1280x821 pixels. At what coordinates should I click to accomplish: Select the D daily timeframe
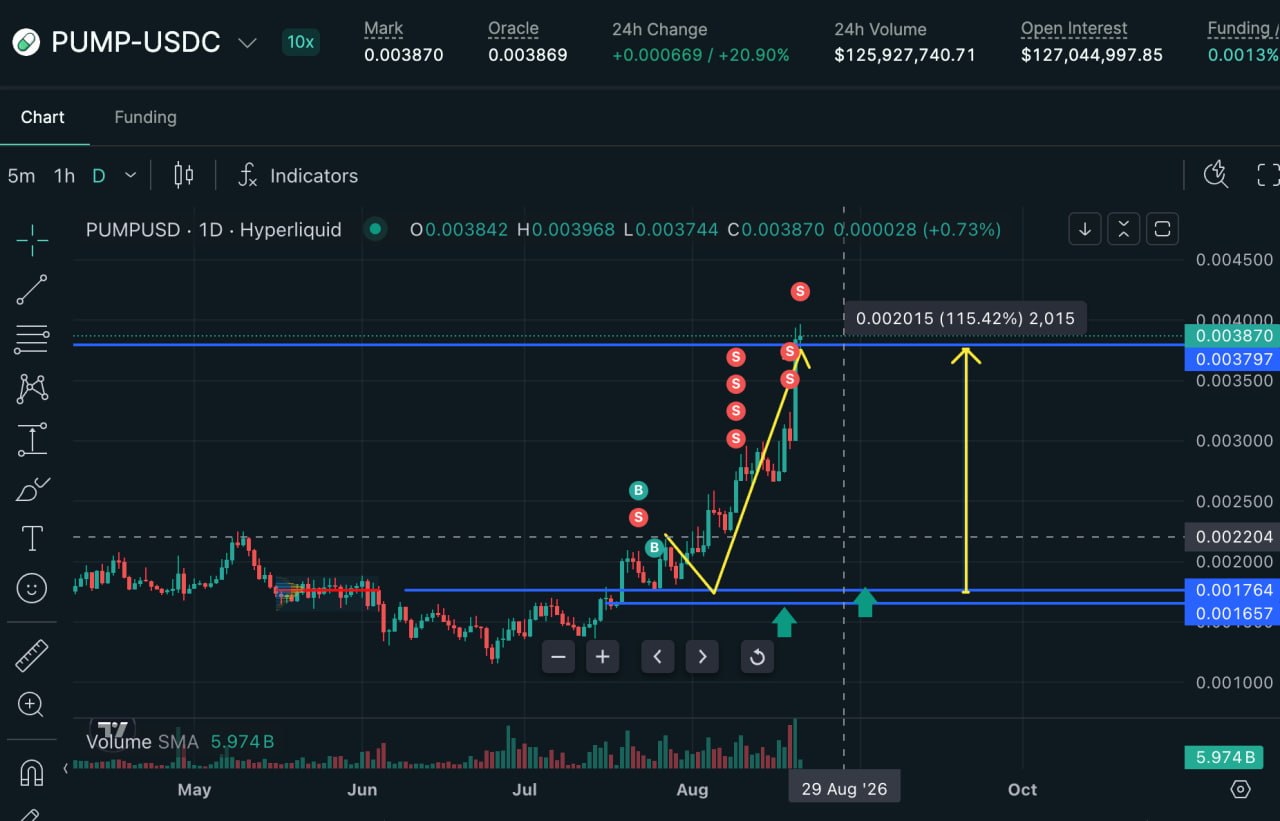98,176
